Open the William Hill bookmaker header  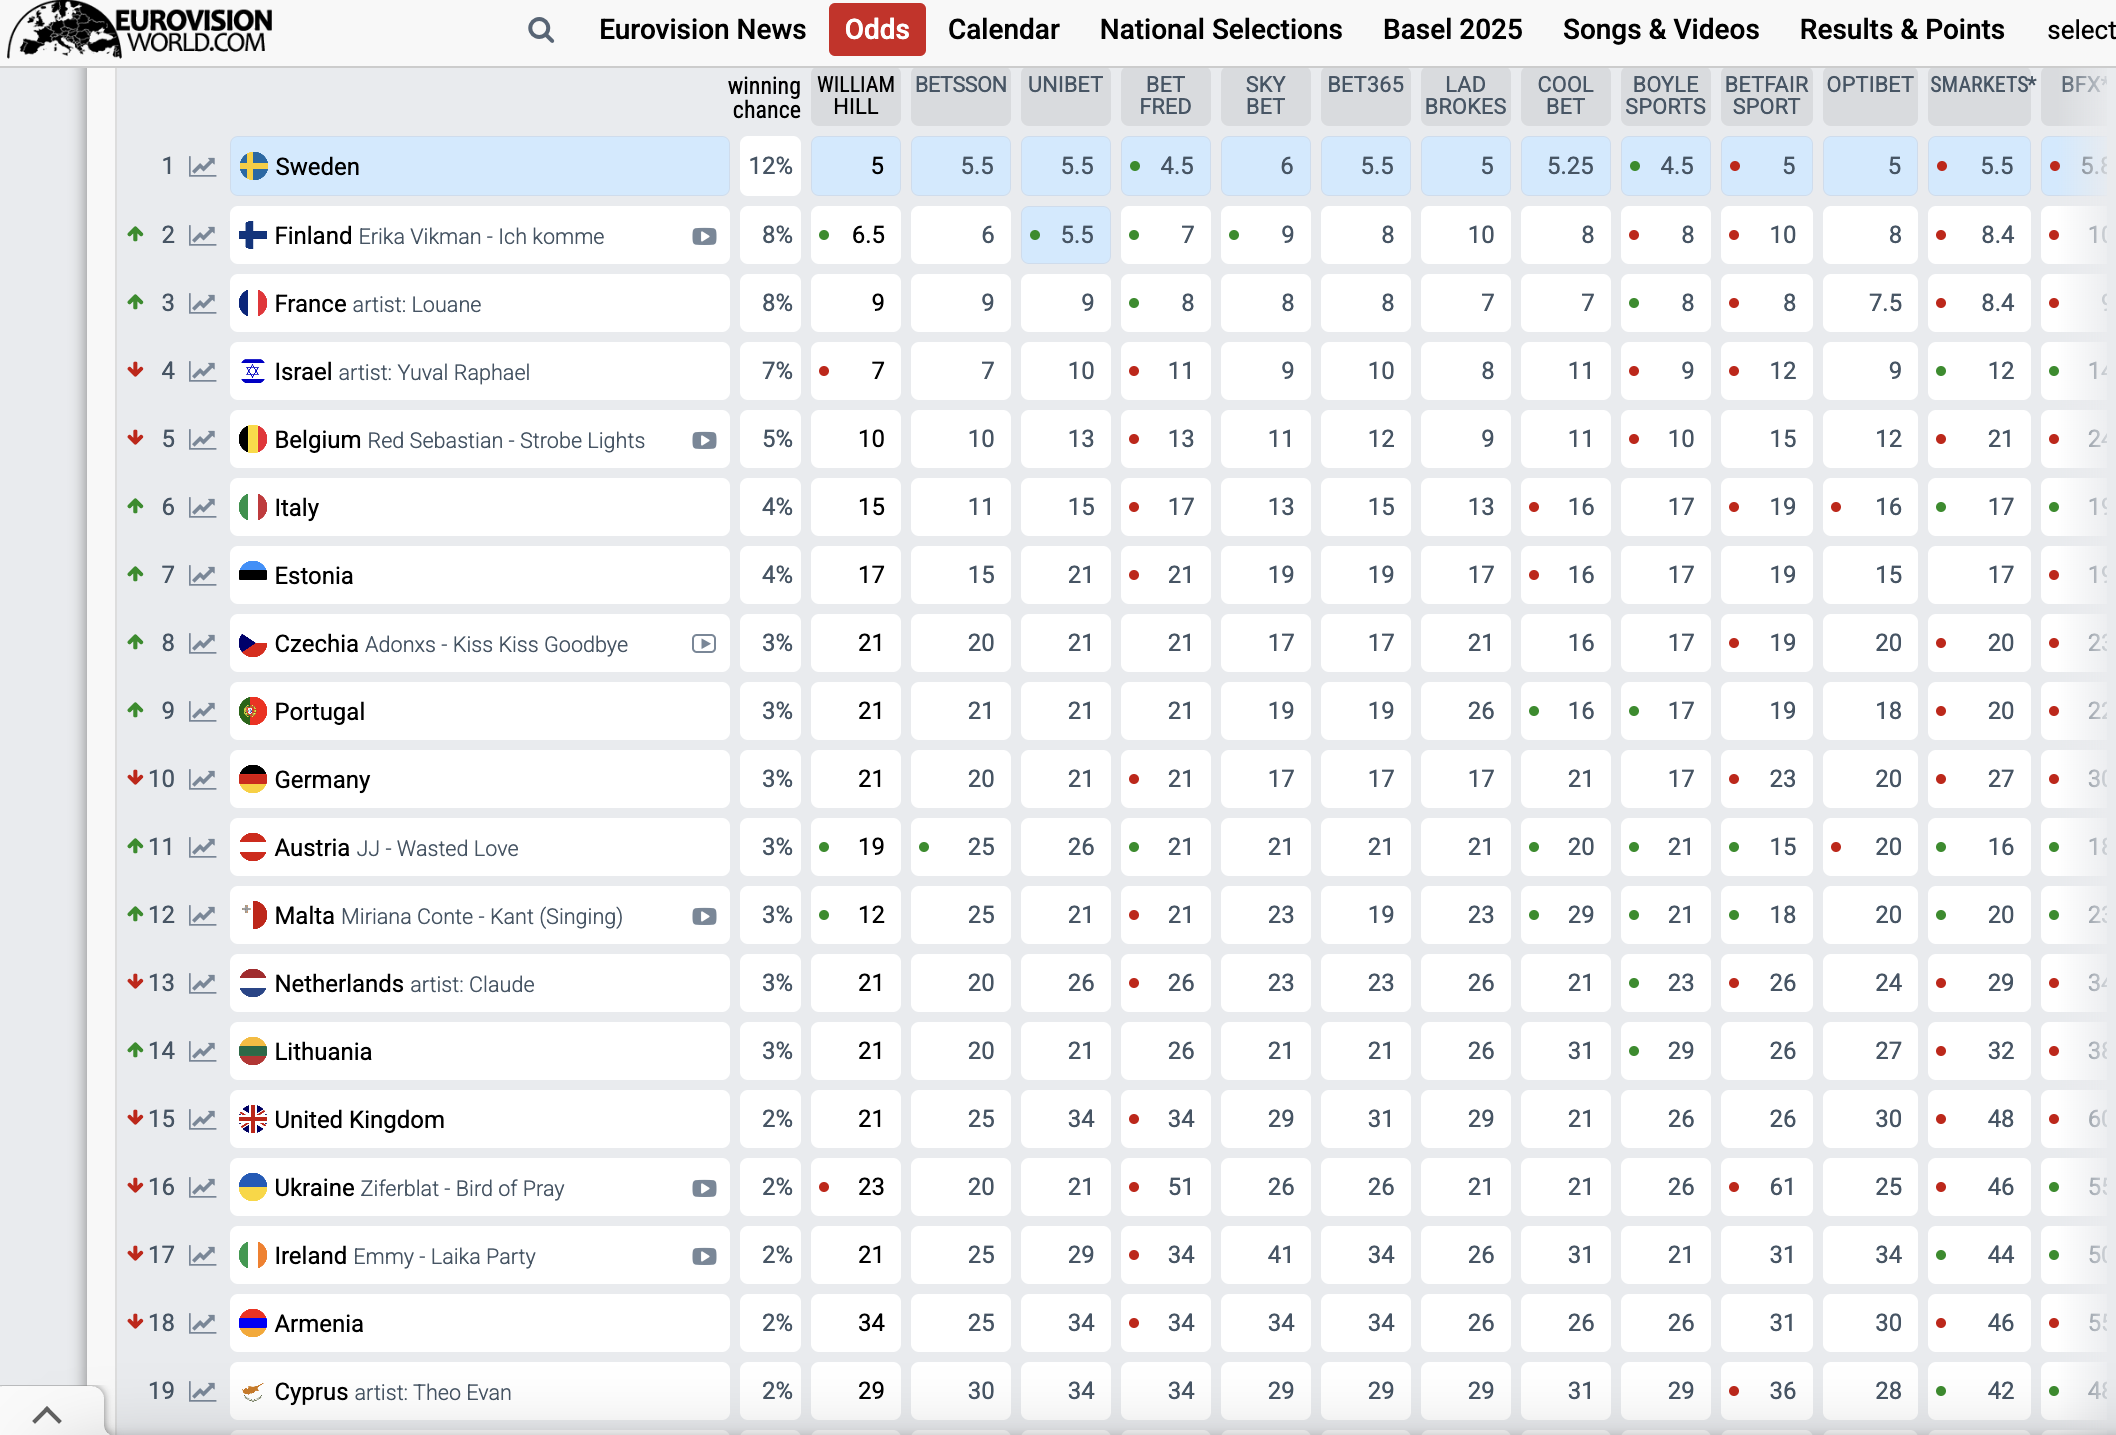tap(855, 96)
